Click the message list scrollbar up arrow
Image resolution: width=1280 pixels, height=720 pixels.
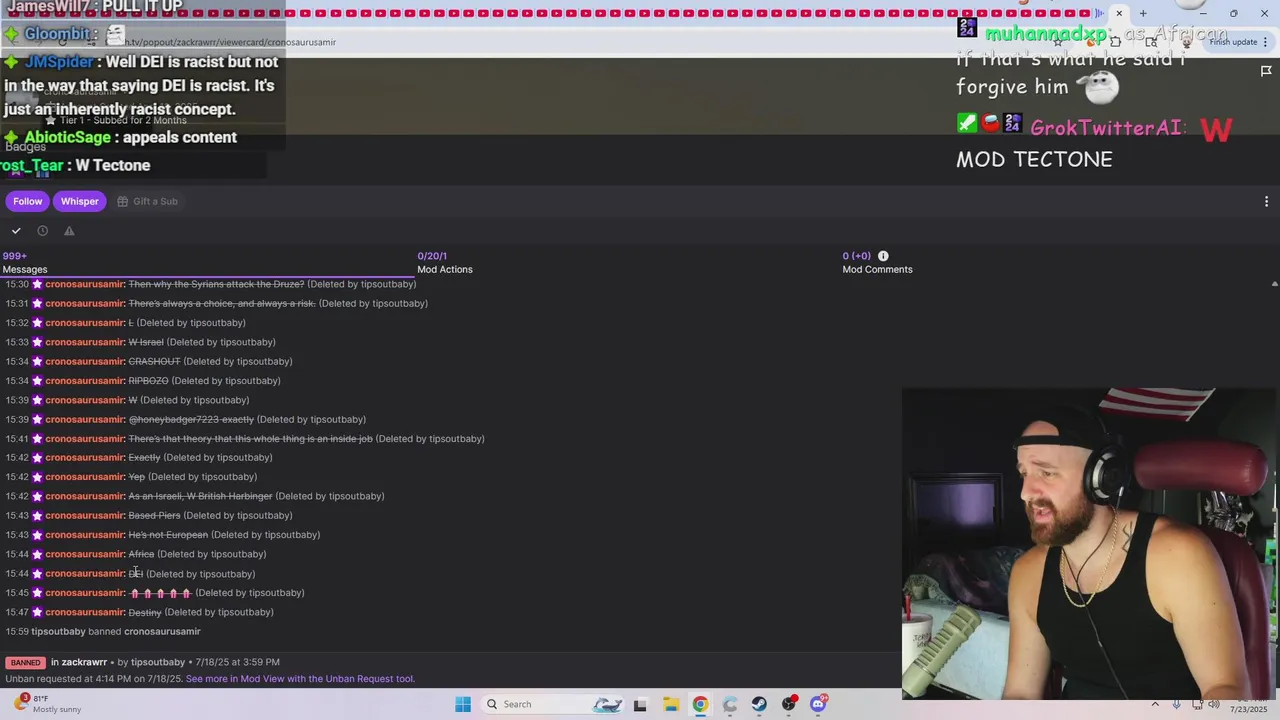click(x=1274, y=284)
